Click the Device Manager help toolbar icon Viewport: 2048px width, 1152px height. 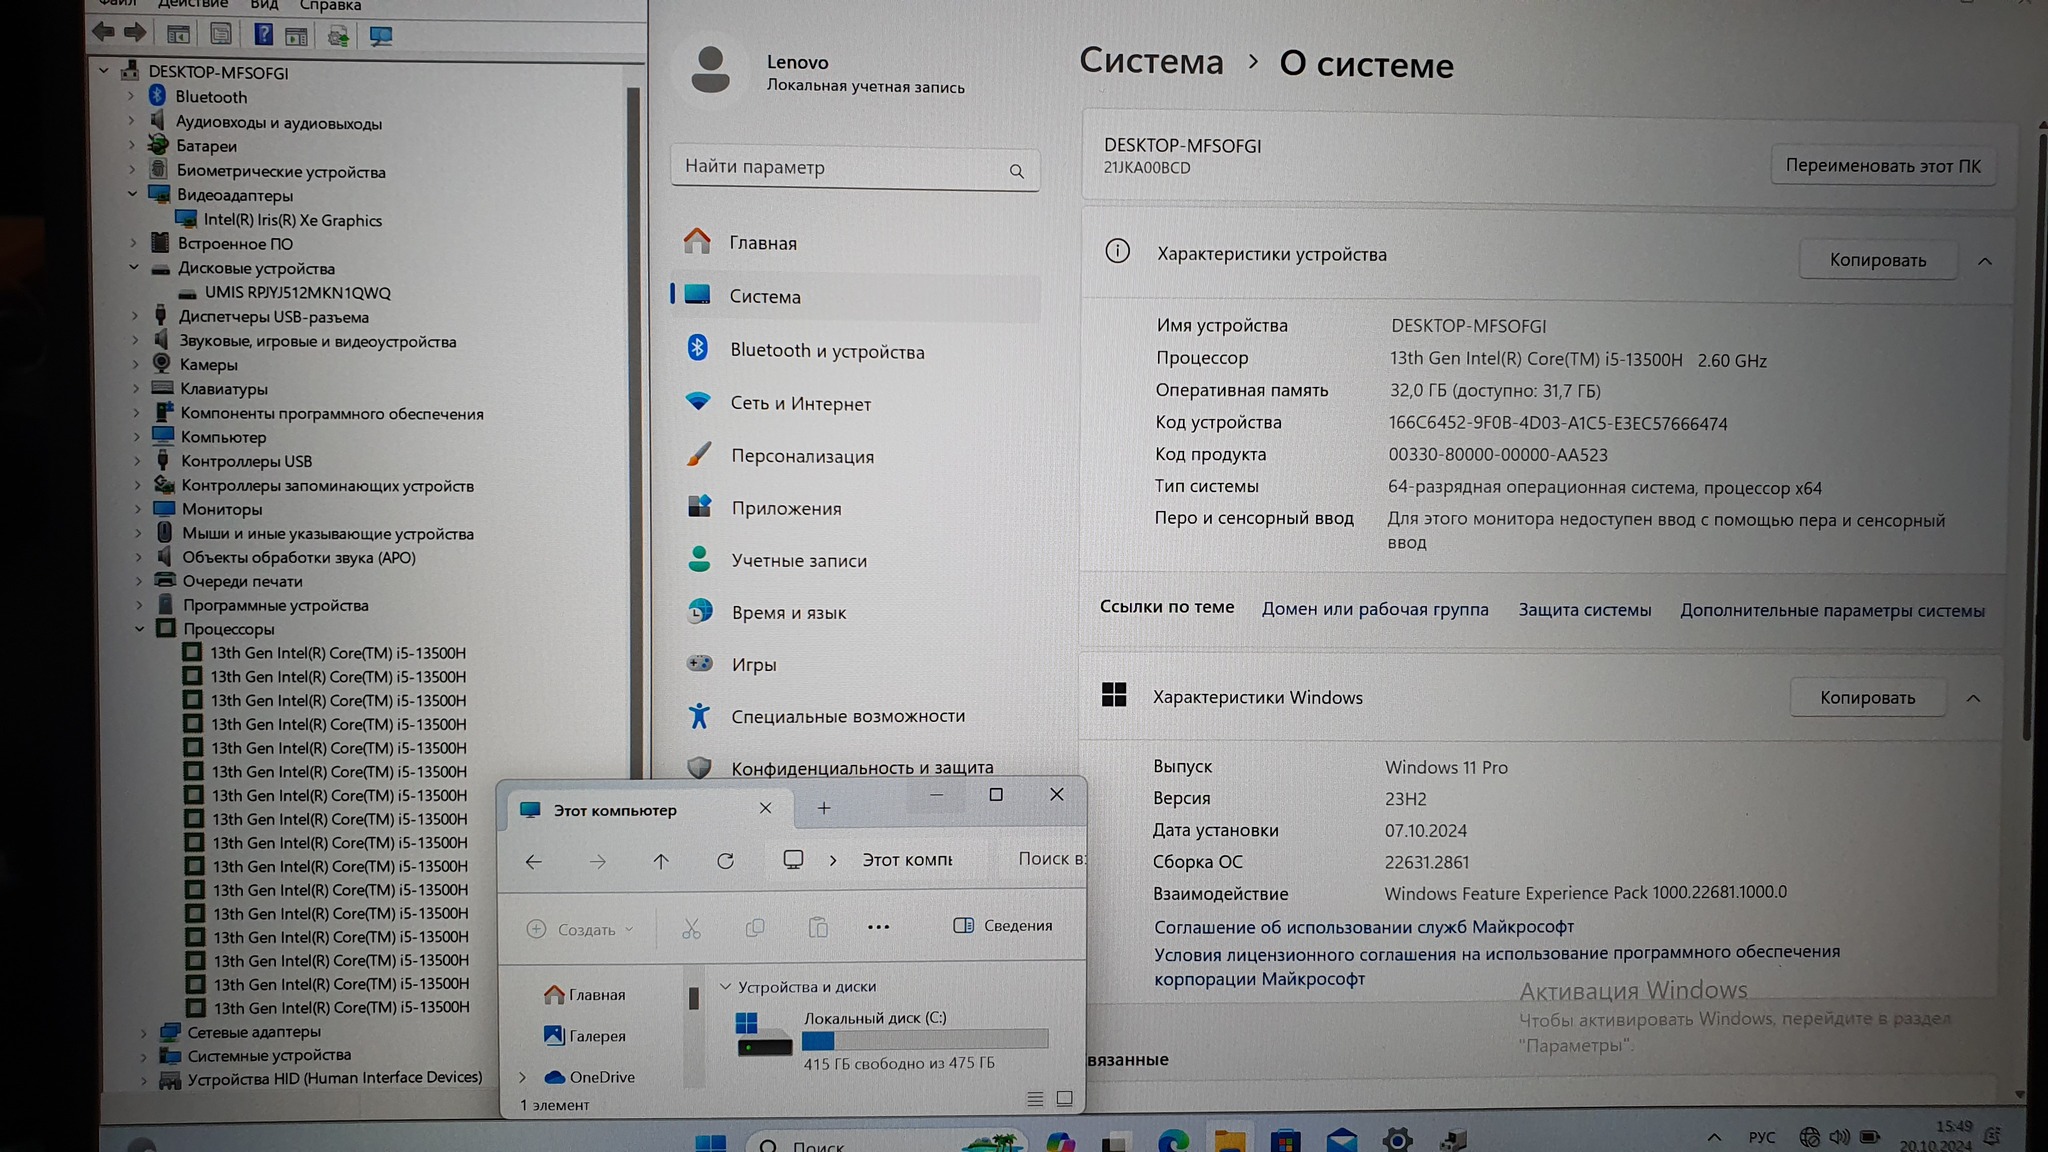point(263,35)
